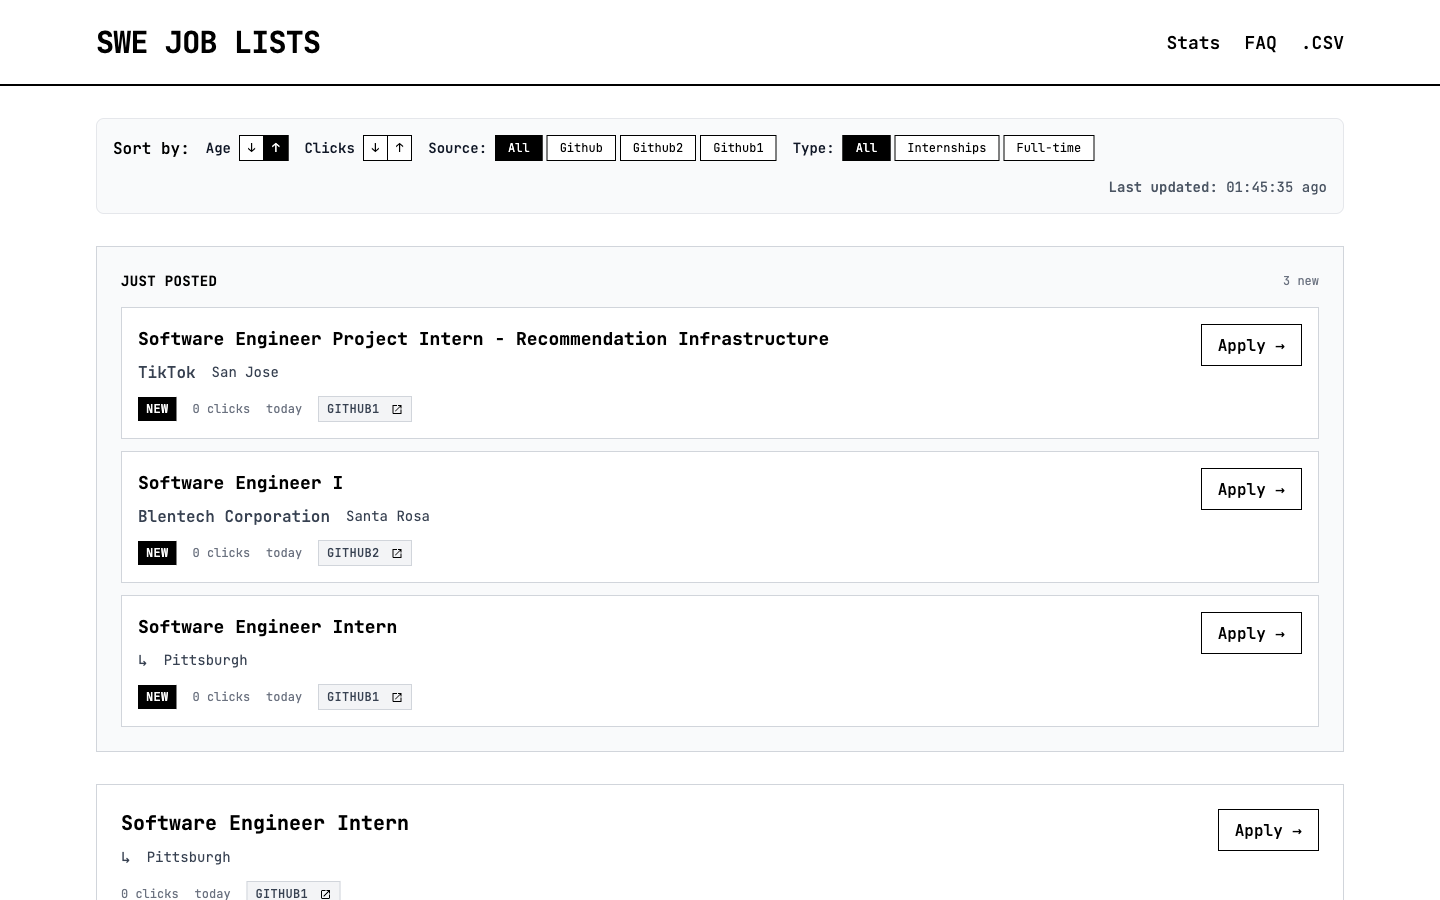
Task: Filter source by Github2
Action: click(x=658, y=148)
